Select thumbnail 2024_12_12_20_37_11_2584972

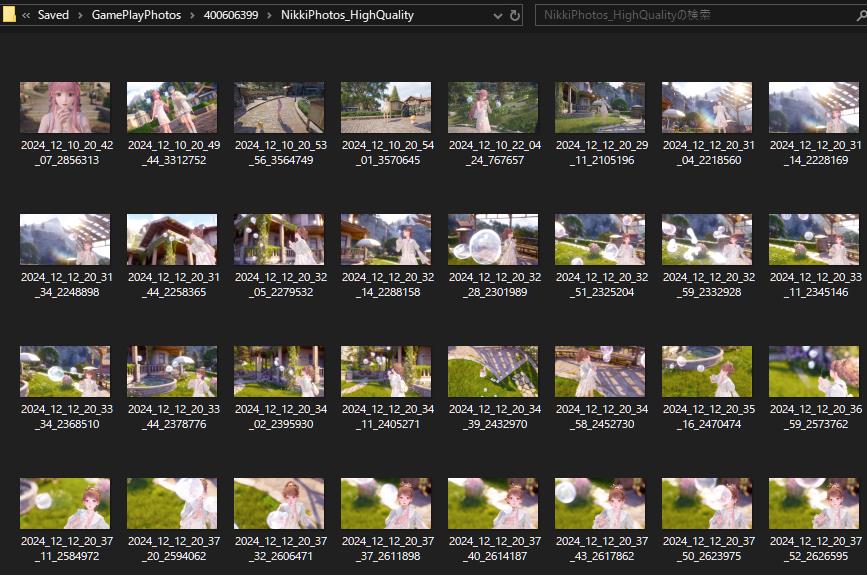65,504
